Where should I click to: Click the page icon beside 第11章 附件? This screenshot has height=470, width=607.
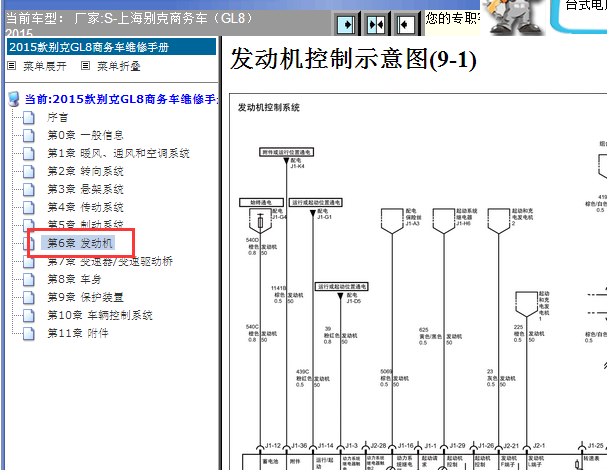click(29, 333)
